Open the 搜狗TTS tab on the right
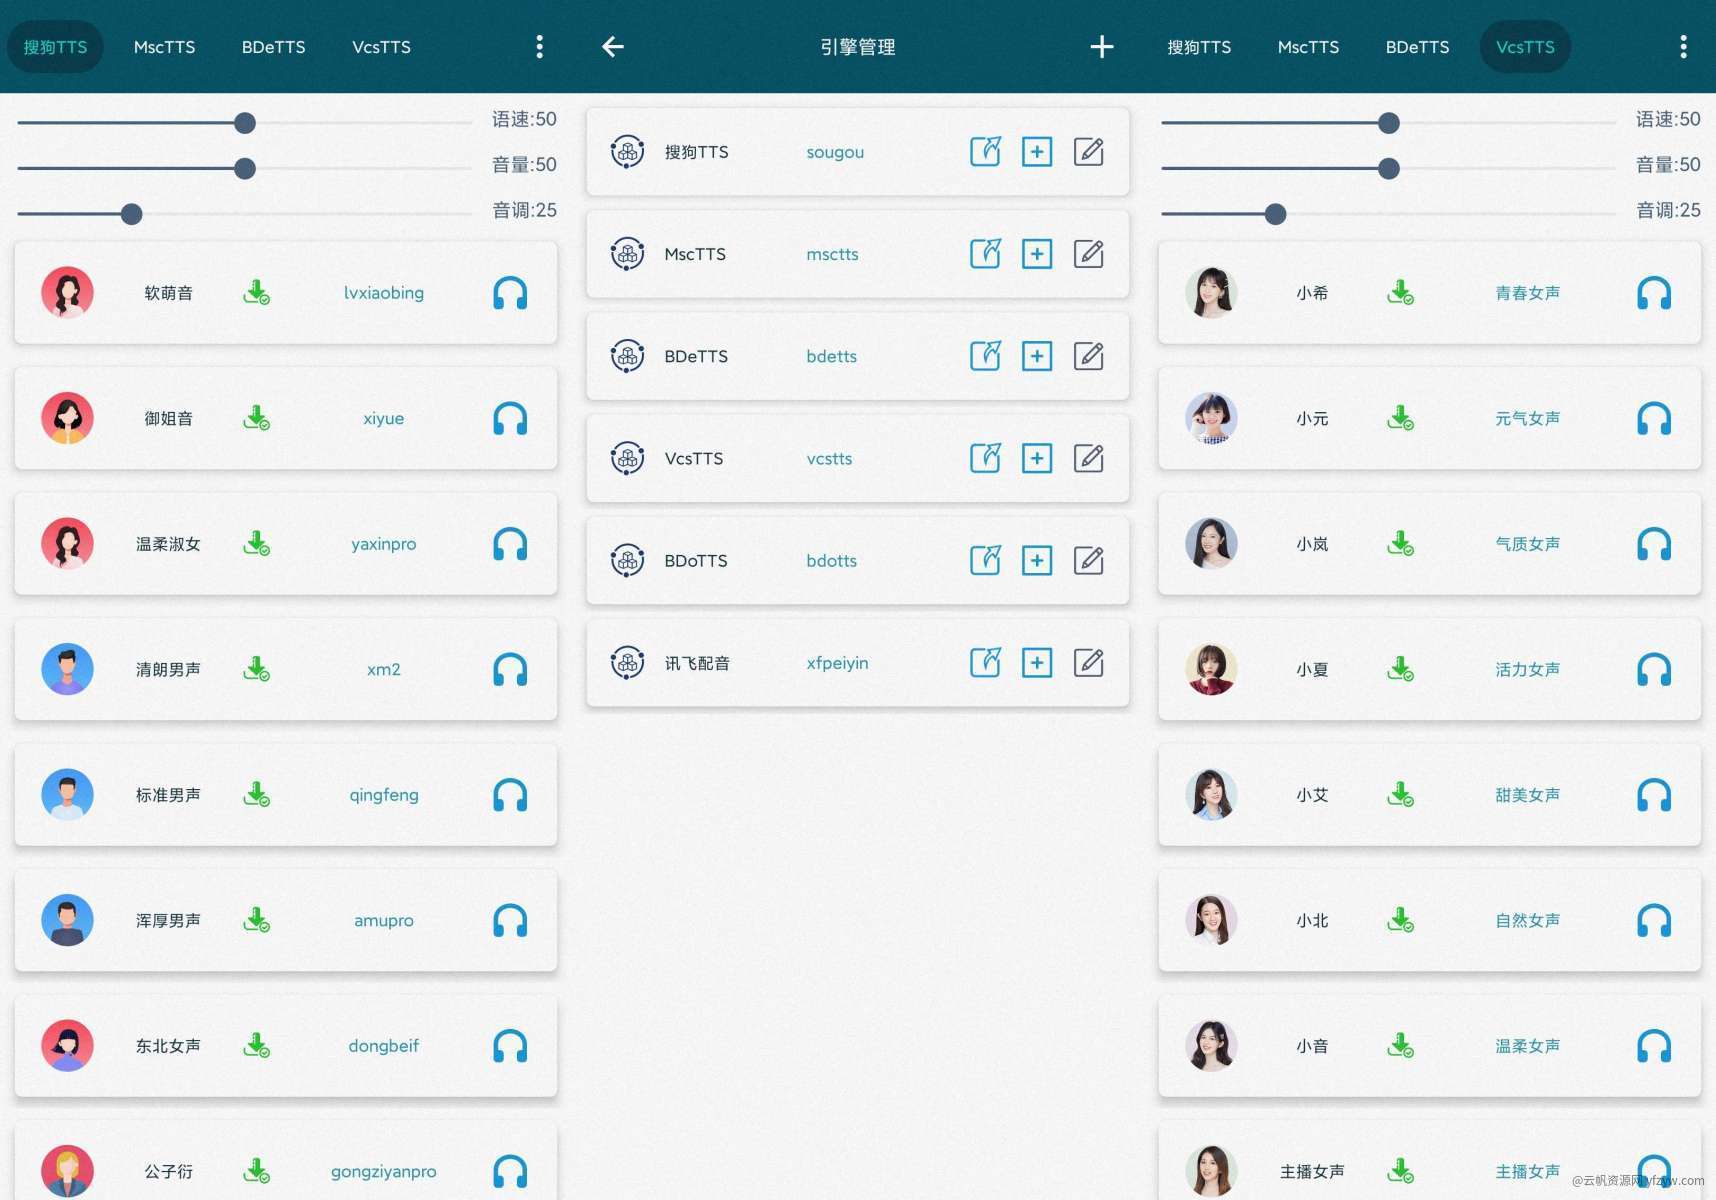This screenshot has width=1716, height=1200. (x=1199, y=47)
